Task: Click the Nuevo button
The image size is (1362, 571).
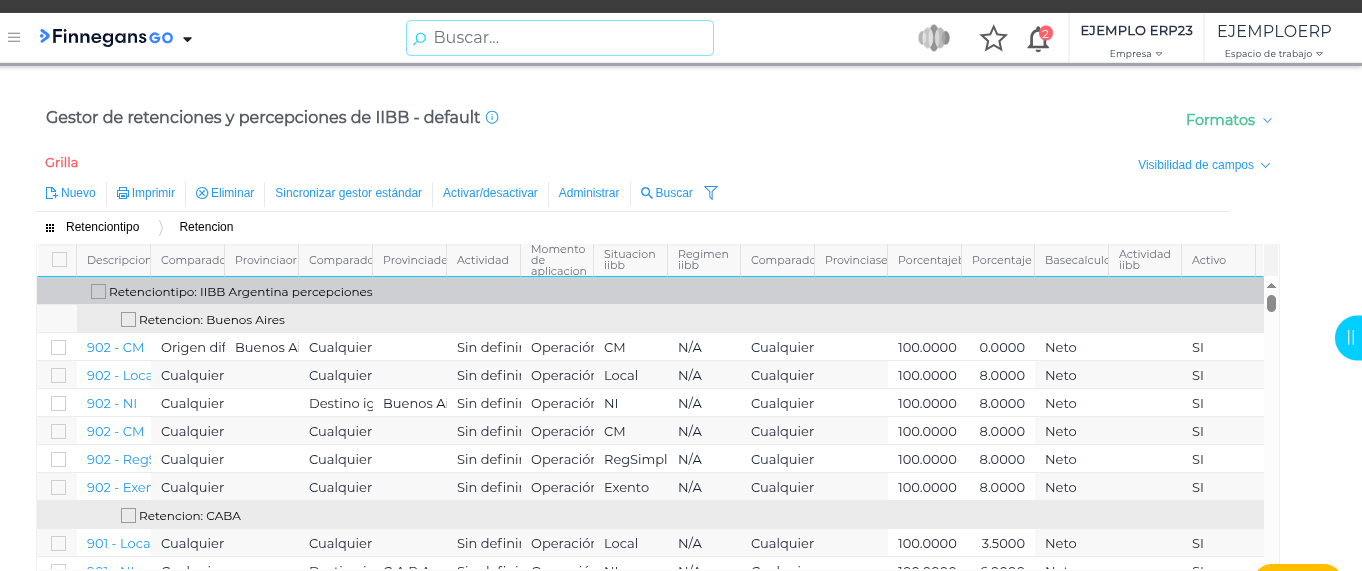Action: click(x=71, y=193)
